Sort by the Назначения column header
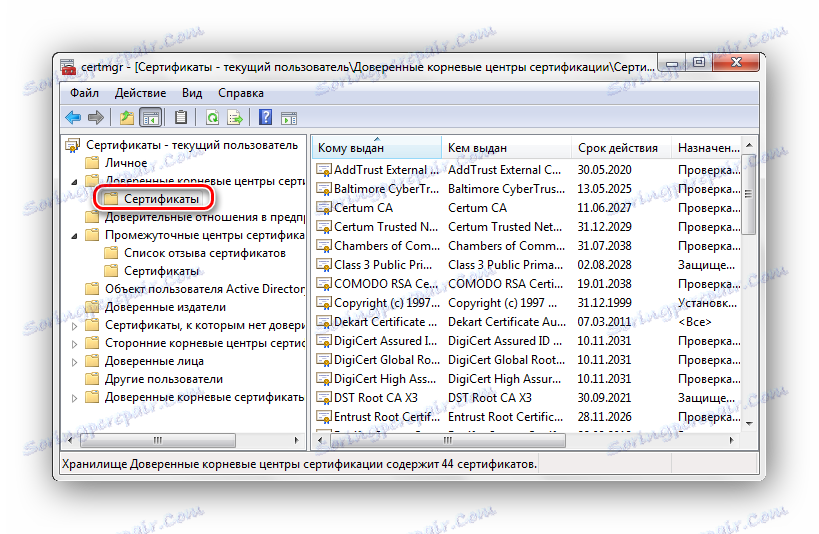Viewport: 819px width, 534px height. pos(707,148)
